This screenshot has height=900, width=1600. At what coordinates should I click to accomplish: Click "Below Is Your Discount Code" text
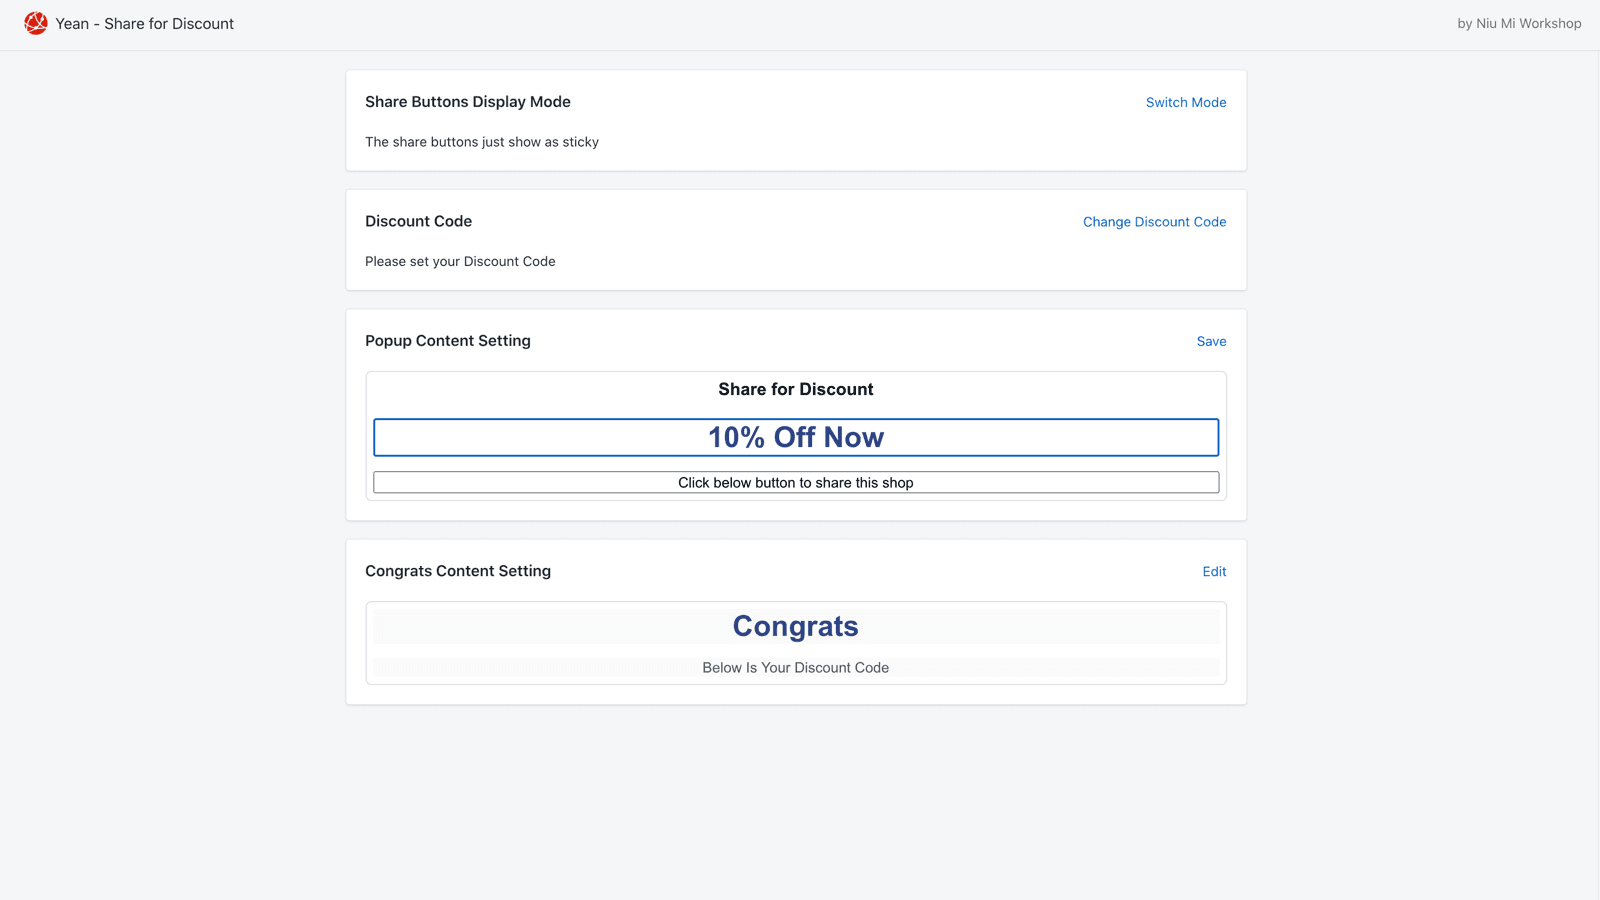(796, 667)
